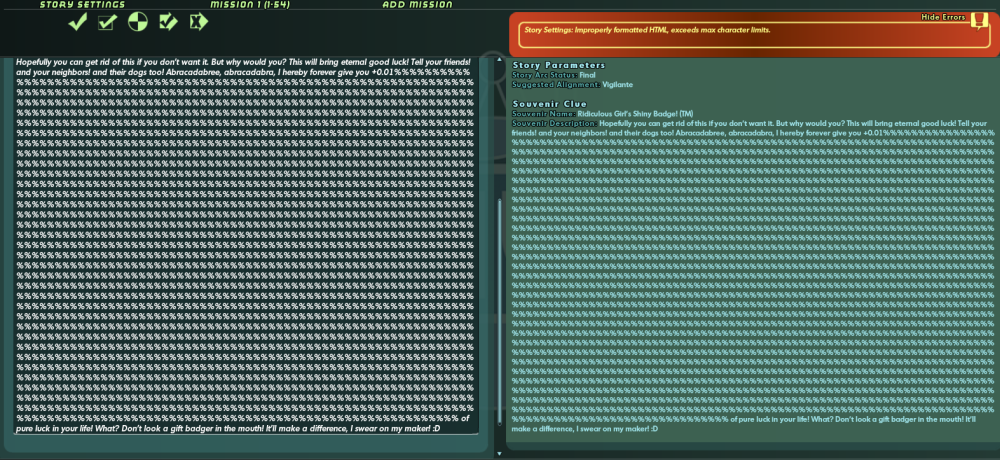The width and height of the screenshot is (1000, 460).
Task: Select the Add Mission tab
Action: tap(417, 5)
